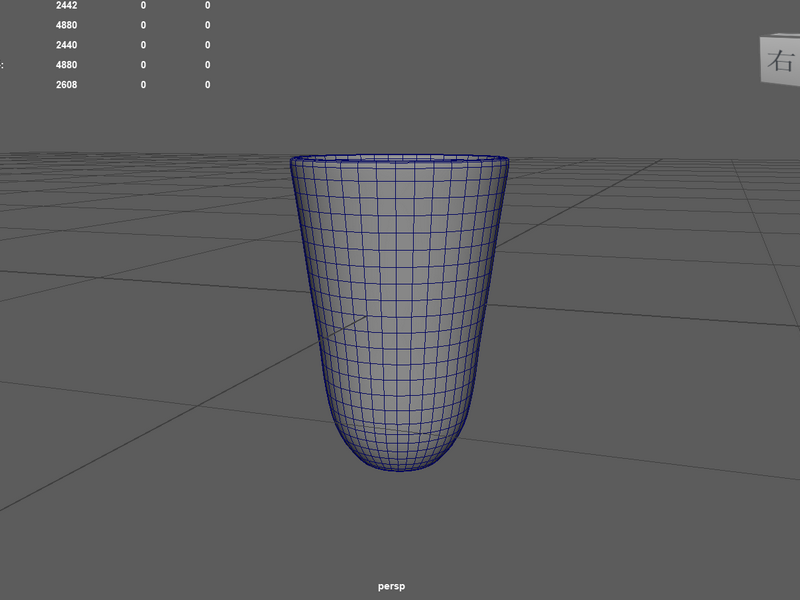800x600 pixels.
Task: Click the 2440 value in the poly count HUD
Action: [x=66, y=45]
